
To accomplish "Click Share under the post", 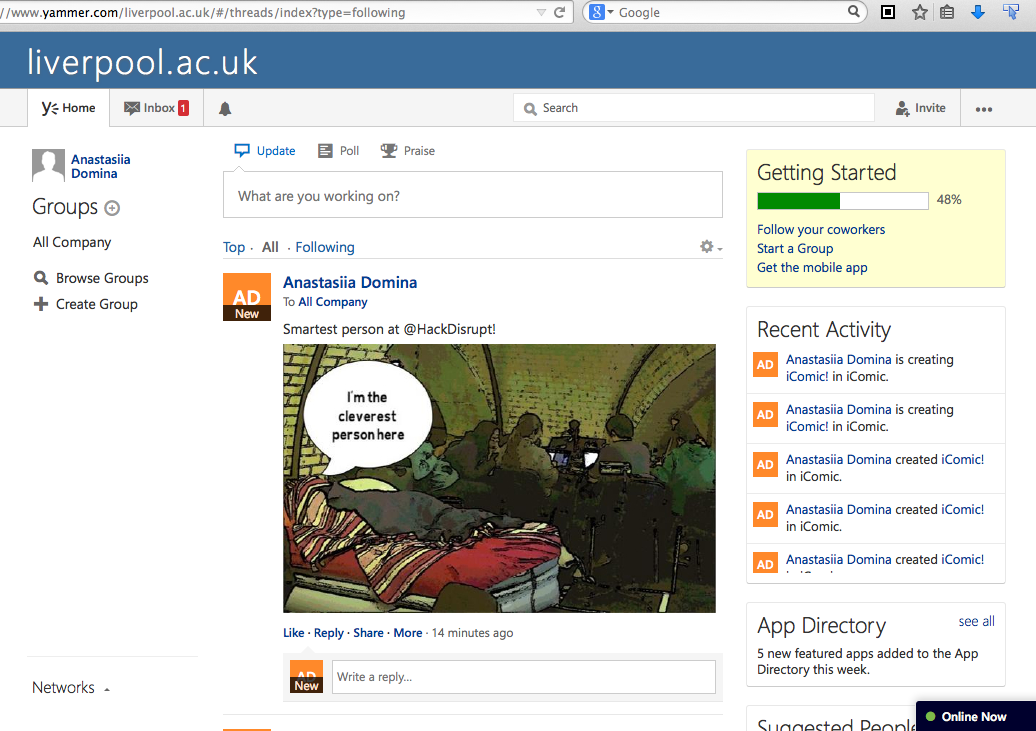I will pyautogui.click(x=368, y=633).
